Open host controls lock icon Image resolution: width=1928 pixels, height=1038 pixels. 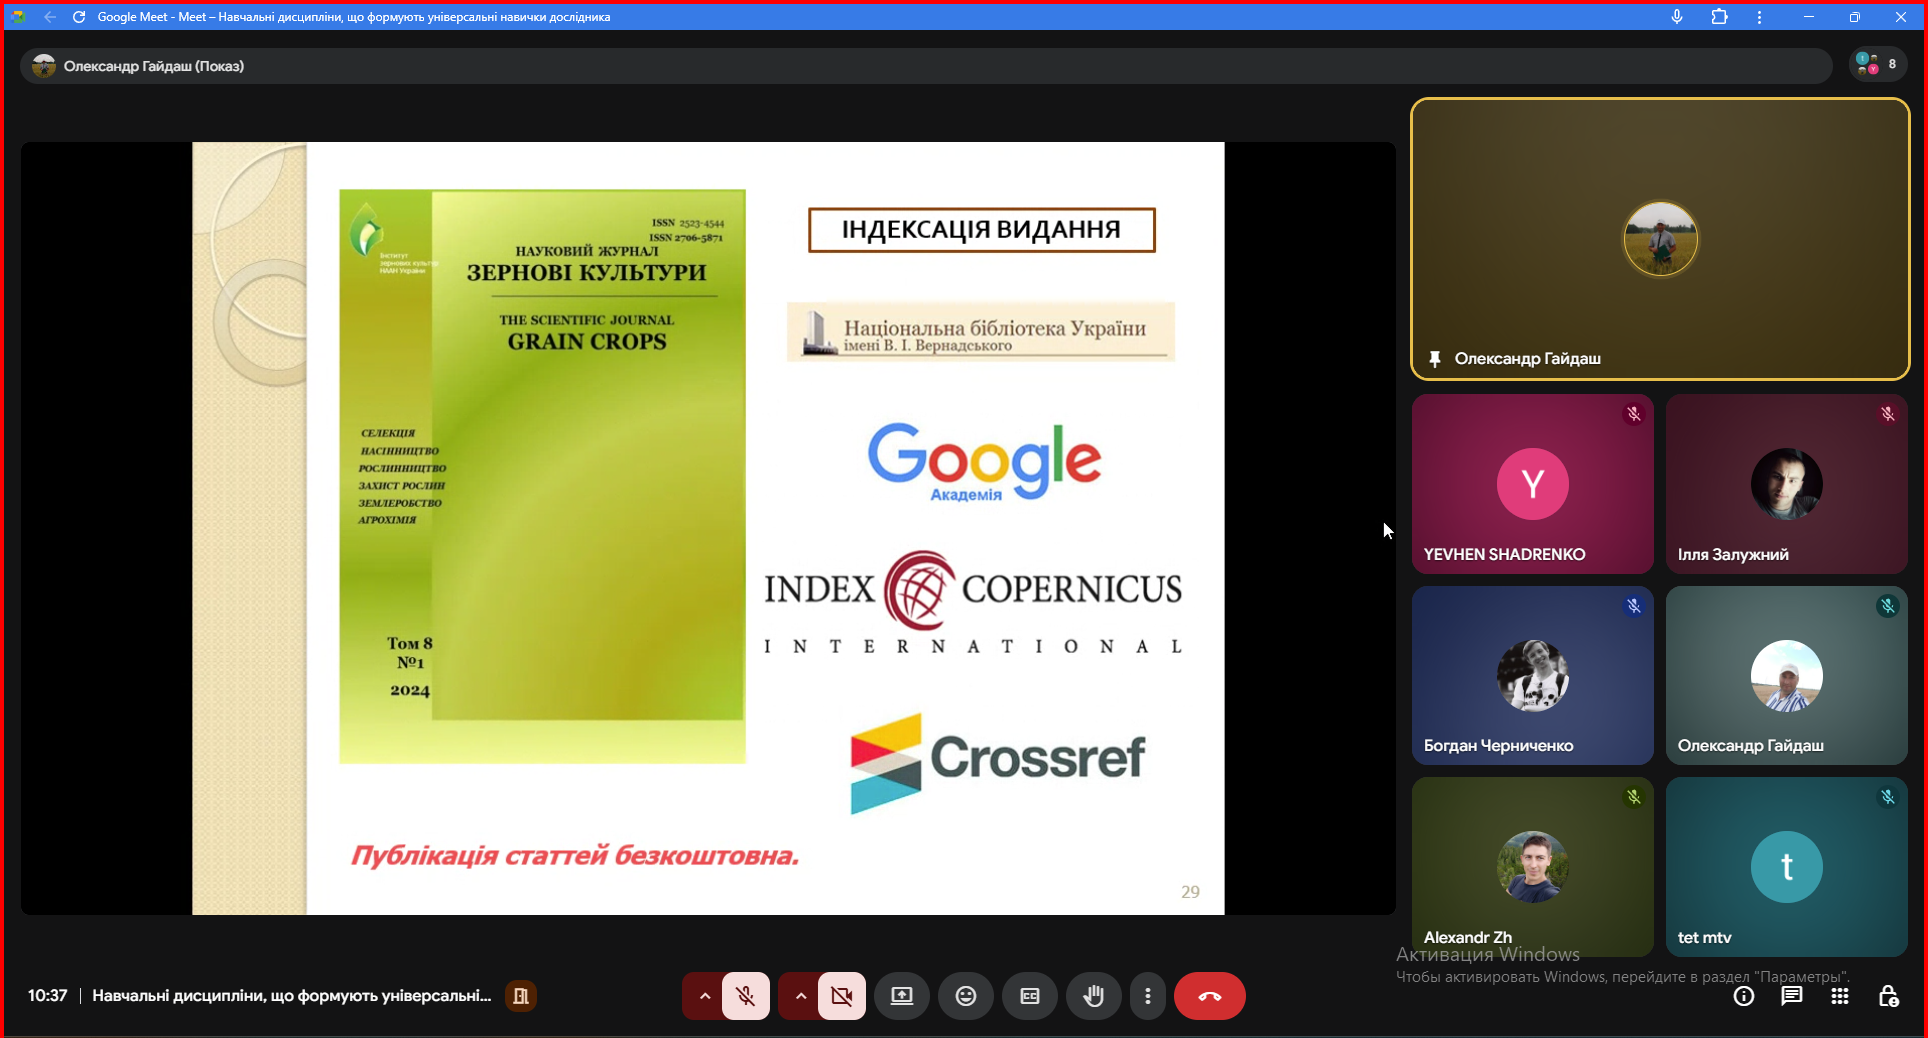pyautogui.click(x=1888, y=996)
